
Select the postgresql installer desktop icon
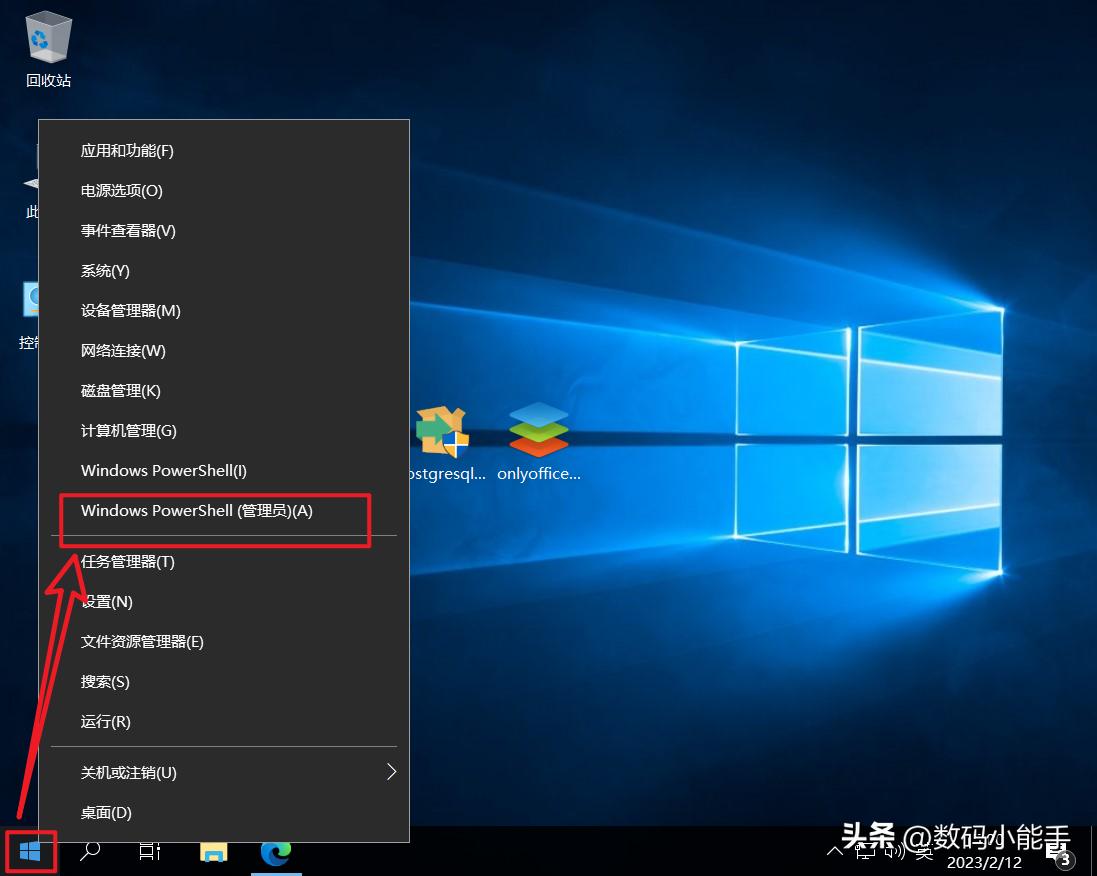(444, 444)
